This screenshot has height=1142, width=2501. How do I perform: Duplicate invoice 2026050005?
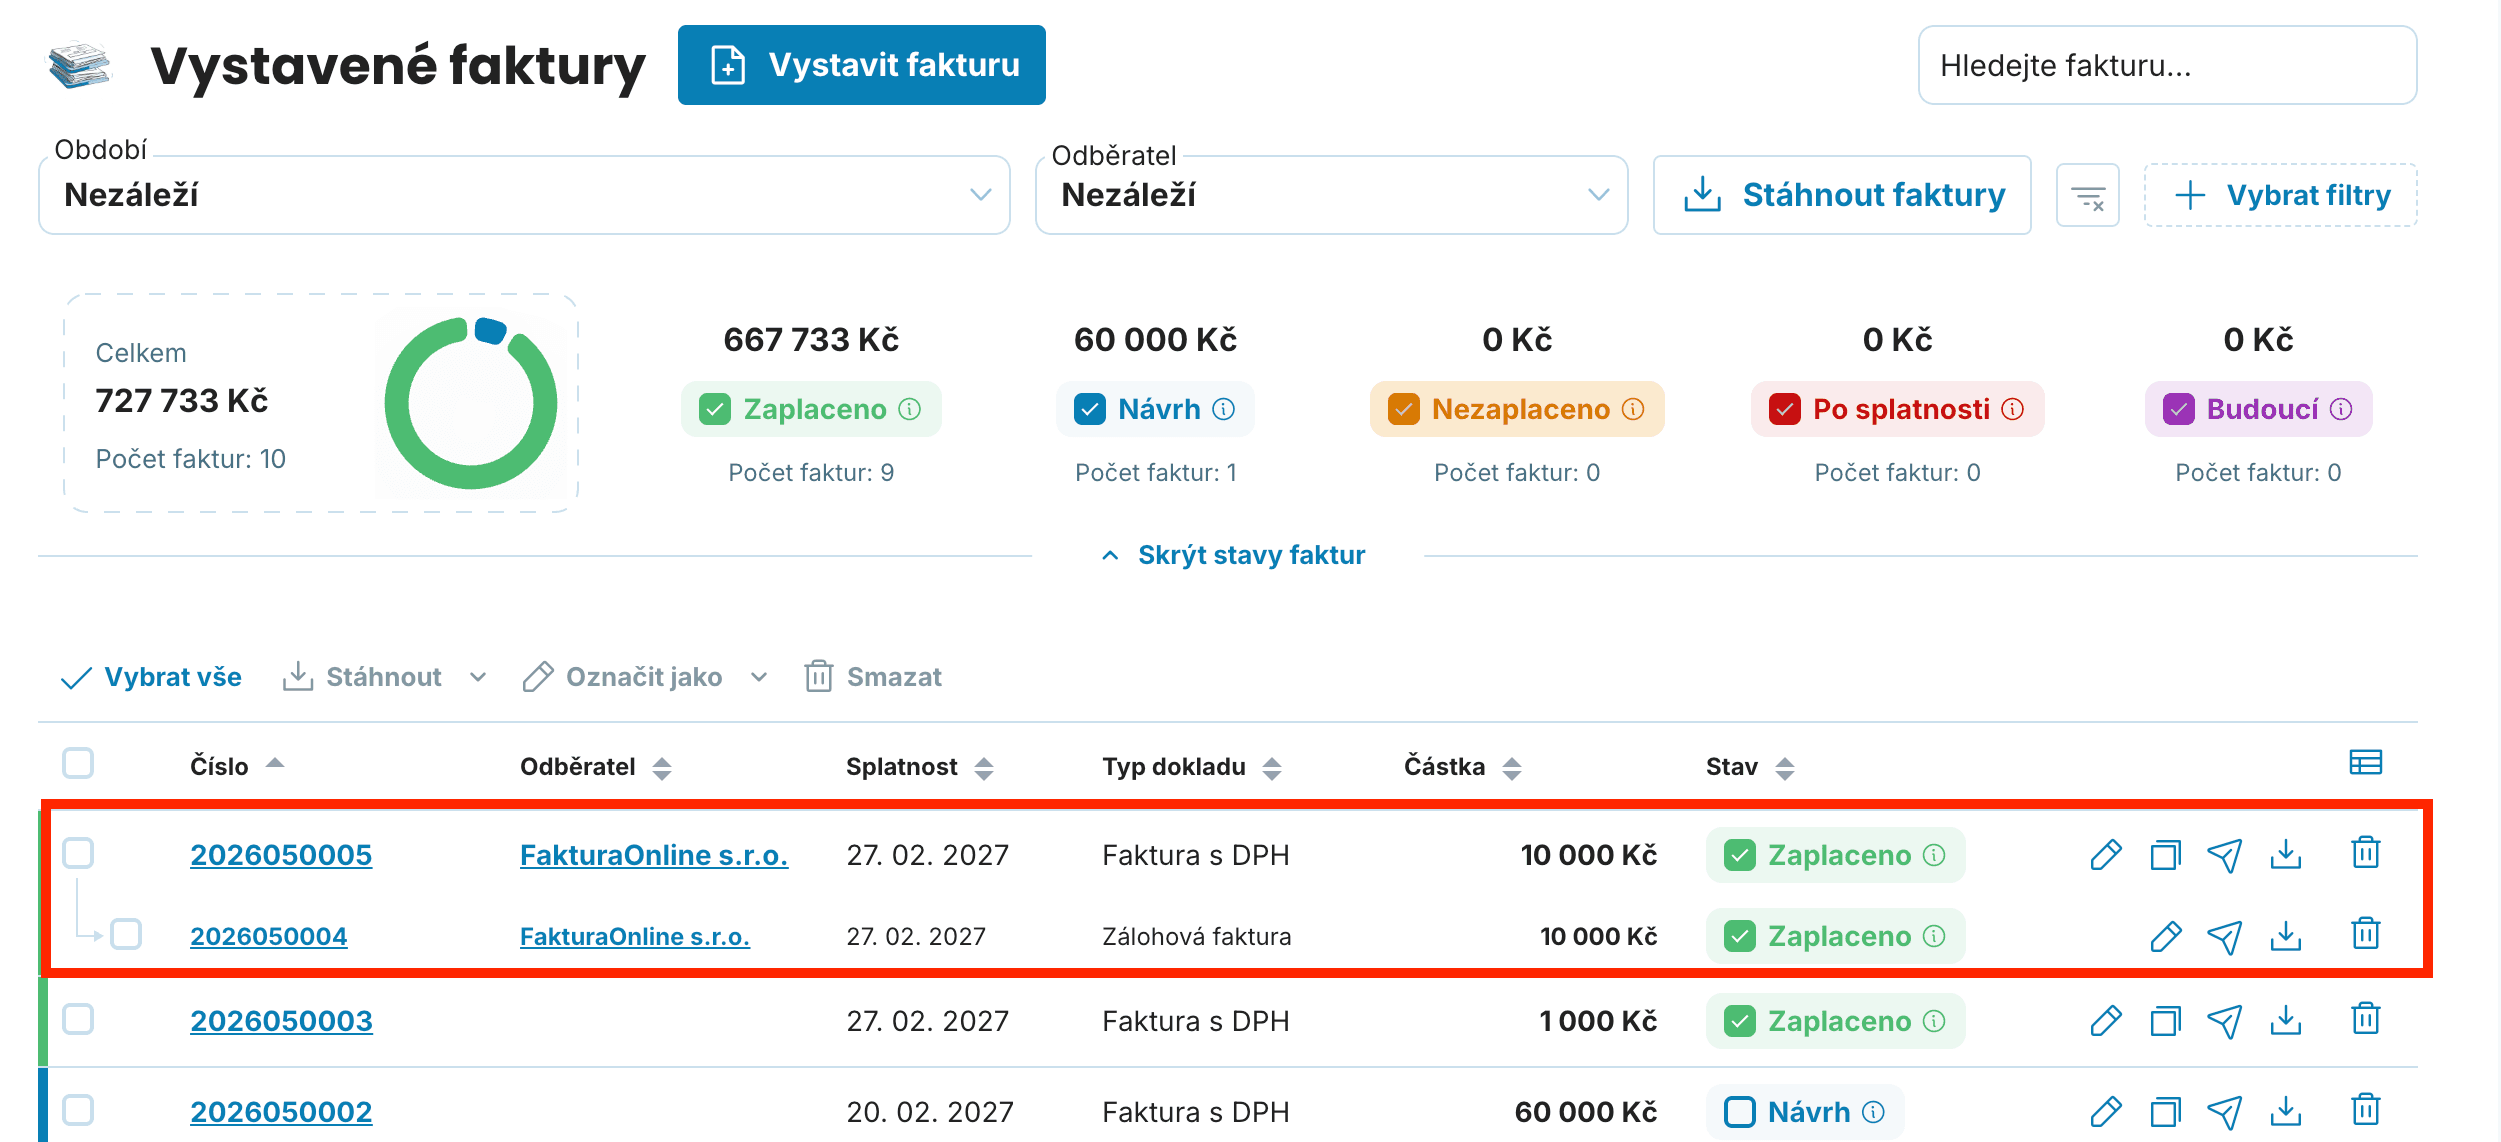[x=2165, y=855]
